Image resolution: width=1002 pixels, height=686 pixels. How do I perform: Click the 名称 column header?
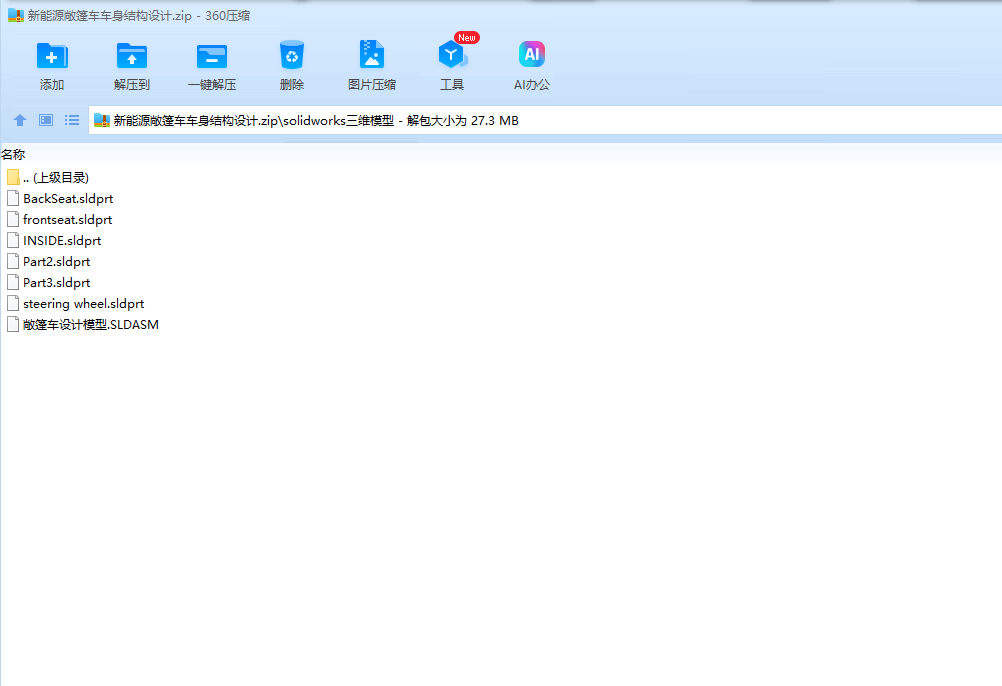(13, 155)
